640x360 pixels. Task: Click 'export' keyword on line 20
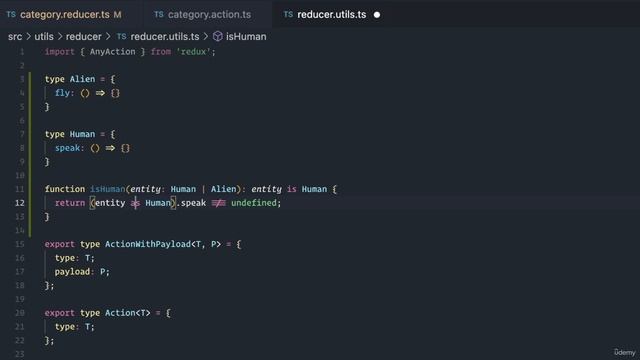click(x=60, y=313)
